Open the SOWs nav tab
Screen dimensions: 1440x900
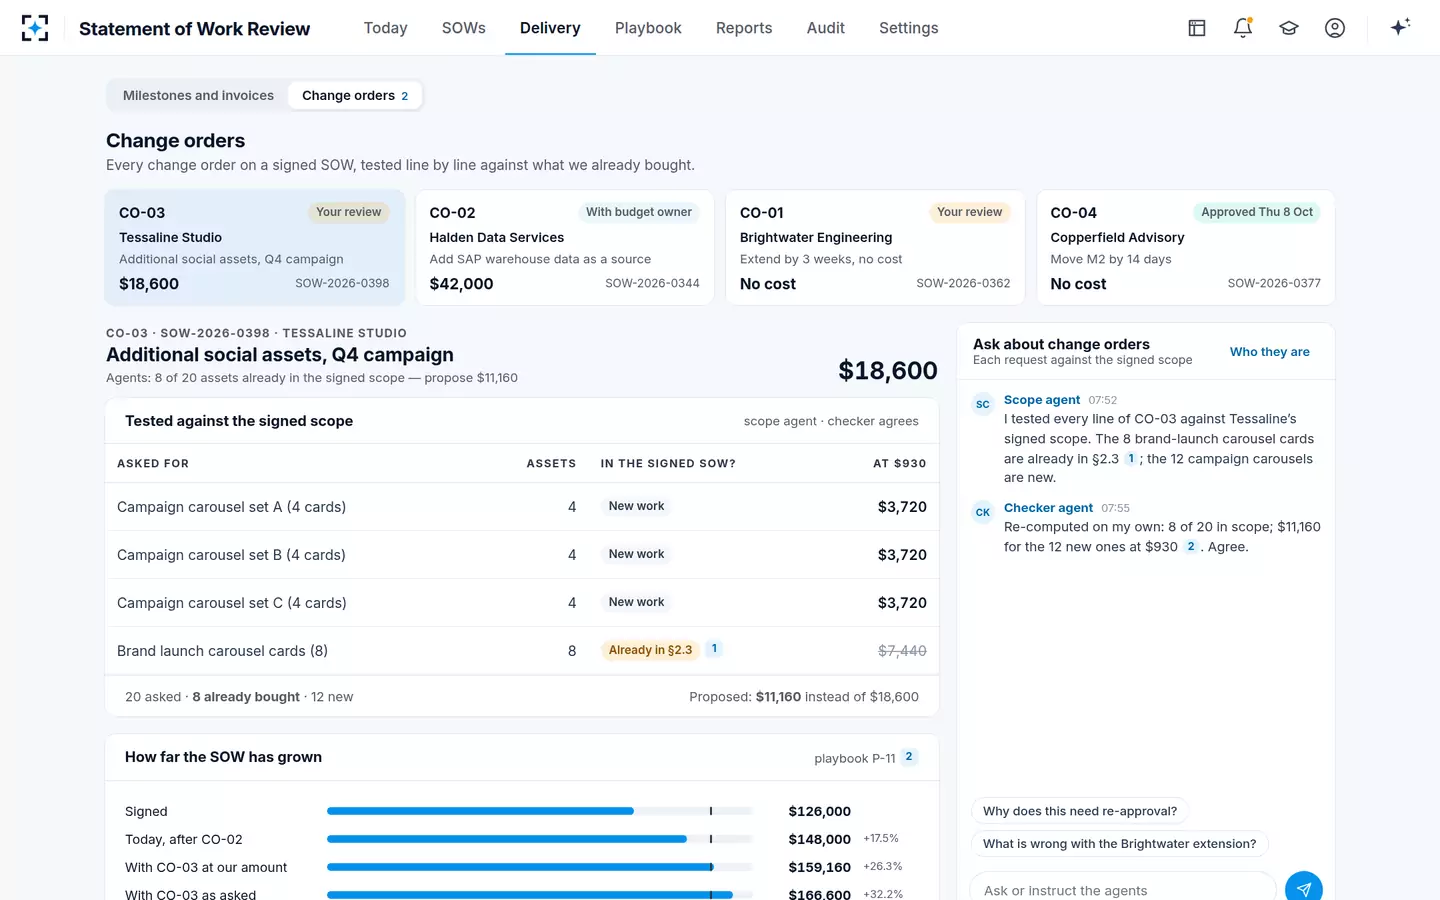(x=464, y=28)
